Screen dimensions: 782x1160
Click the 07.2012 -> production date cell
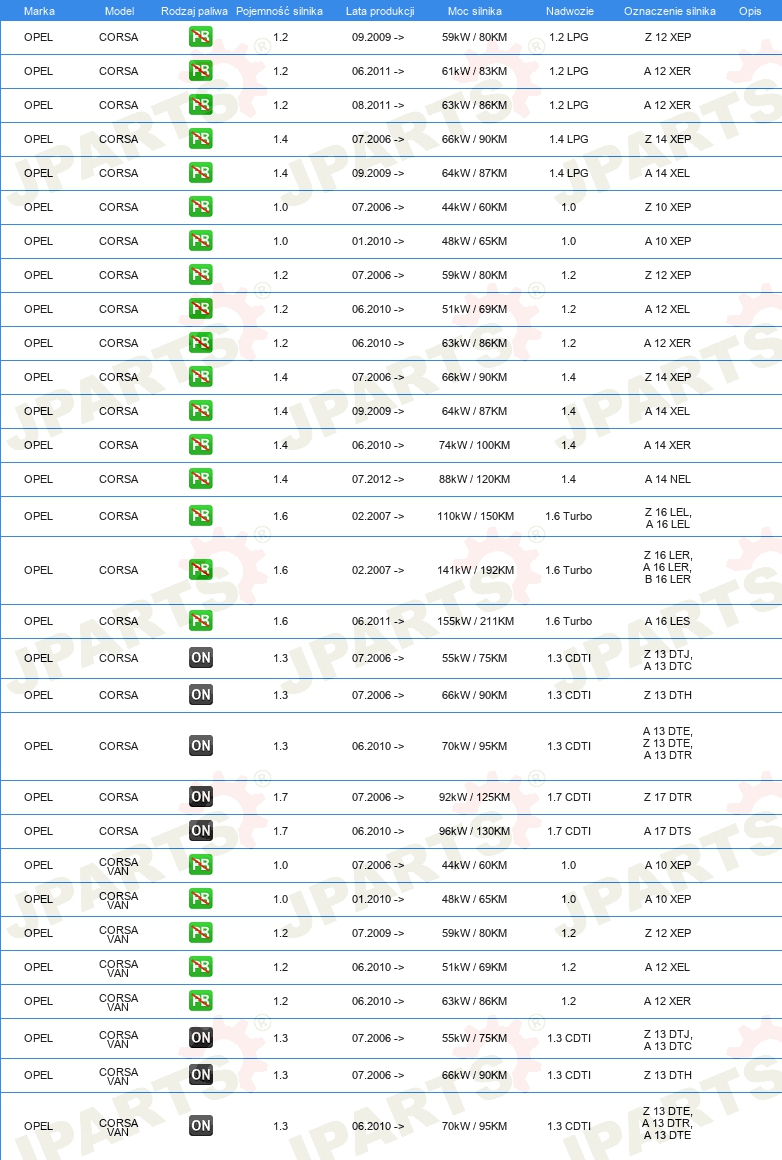pyautogui.click(x=377, y=479)
